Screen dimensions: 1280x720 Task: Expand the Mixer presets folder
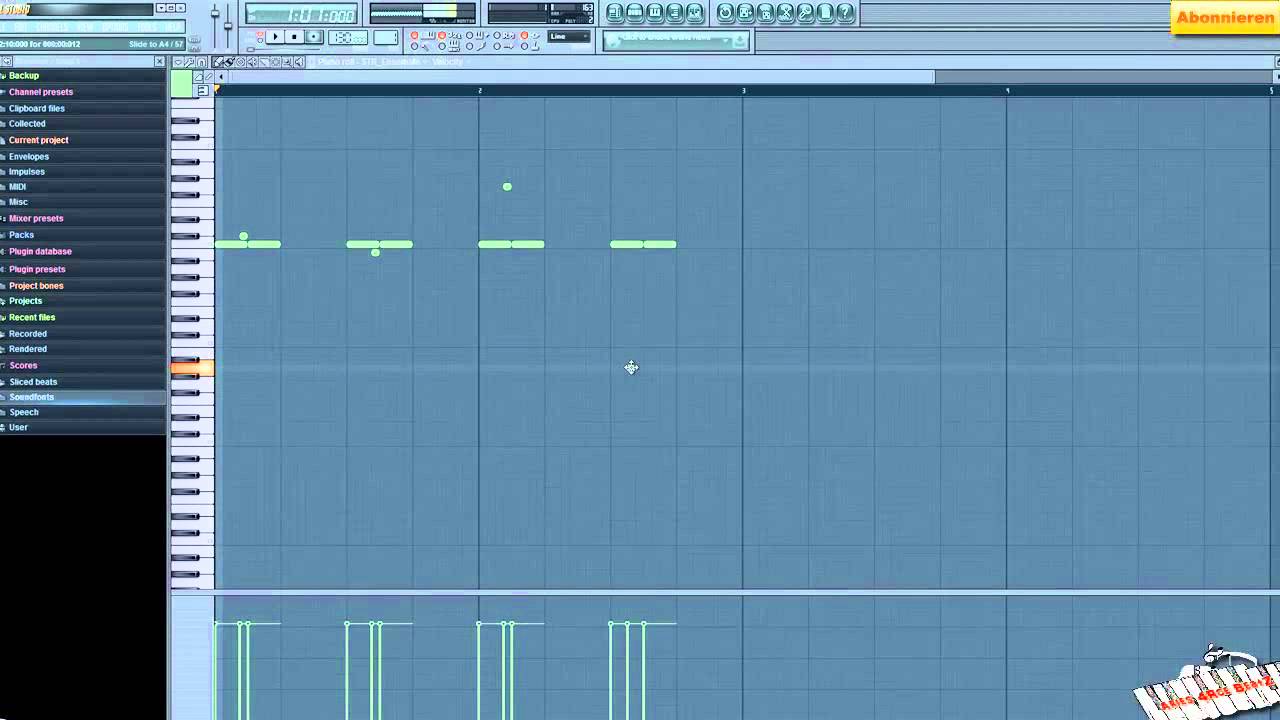coord(36,219)
